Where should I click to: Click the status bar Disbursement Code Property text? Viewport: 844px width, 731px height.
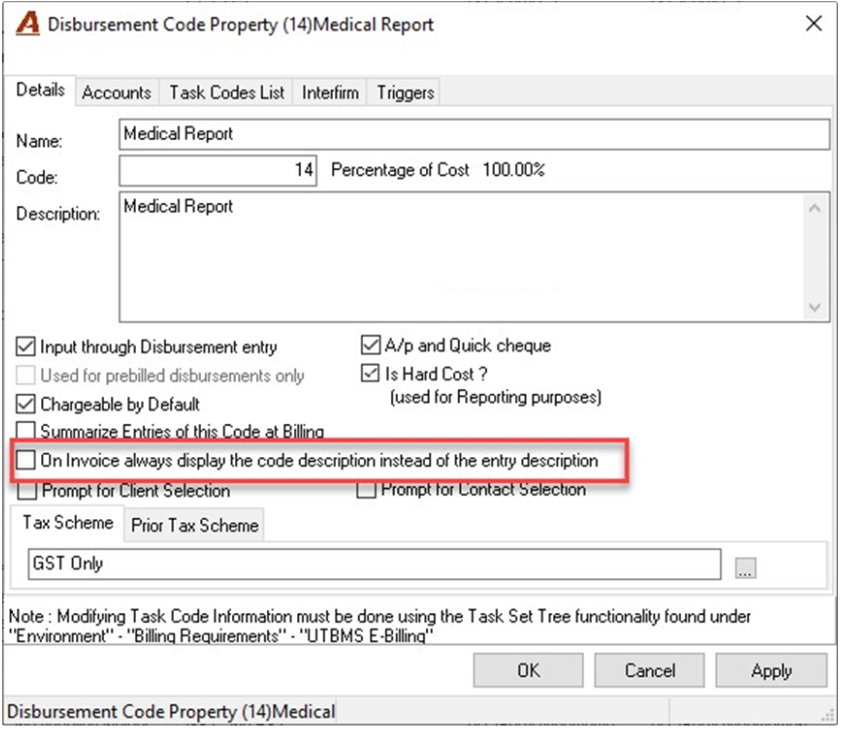pos(171,712)
